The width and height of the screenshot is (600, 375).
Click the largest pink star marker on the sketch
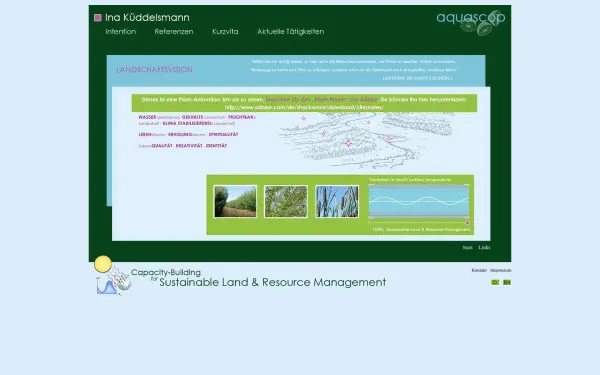348,143
